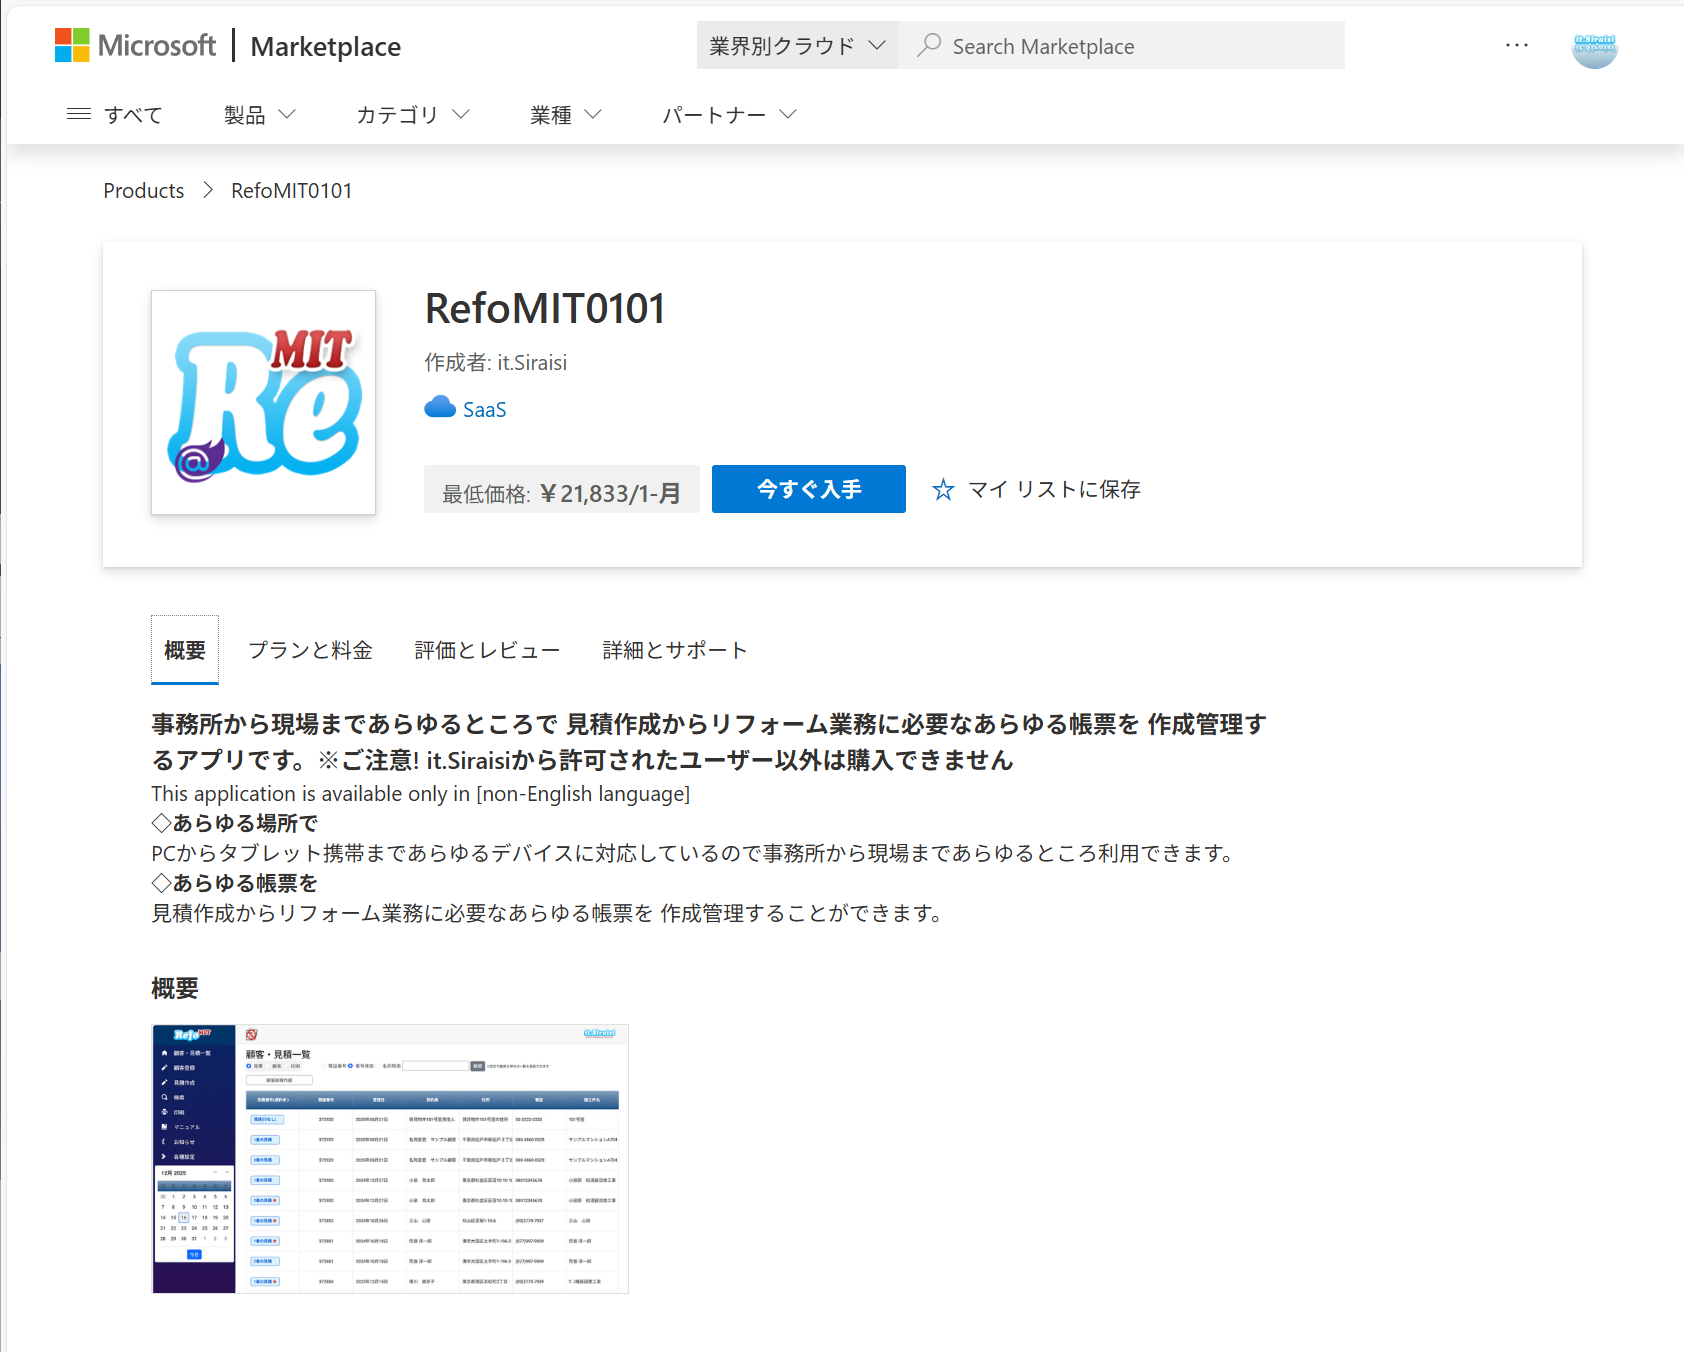This screenshot has height=1352, width=1684.
Task: Click the search magnifier icon
Action: [x=929, y=45]
